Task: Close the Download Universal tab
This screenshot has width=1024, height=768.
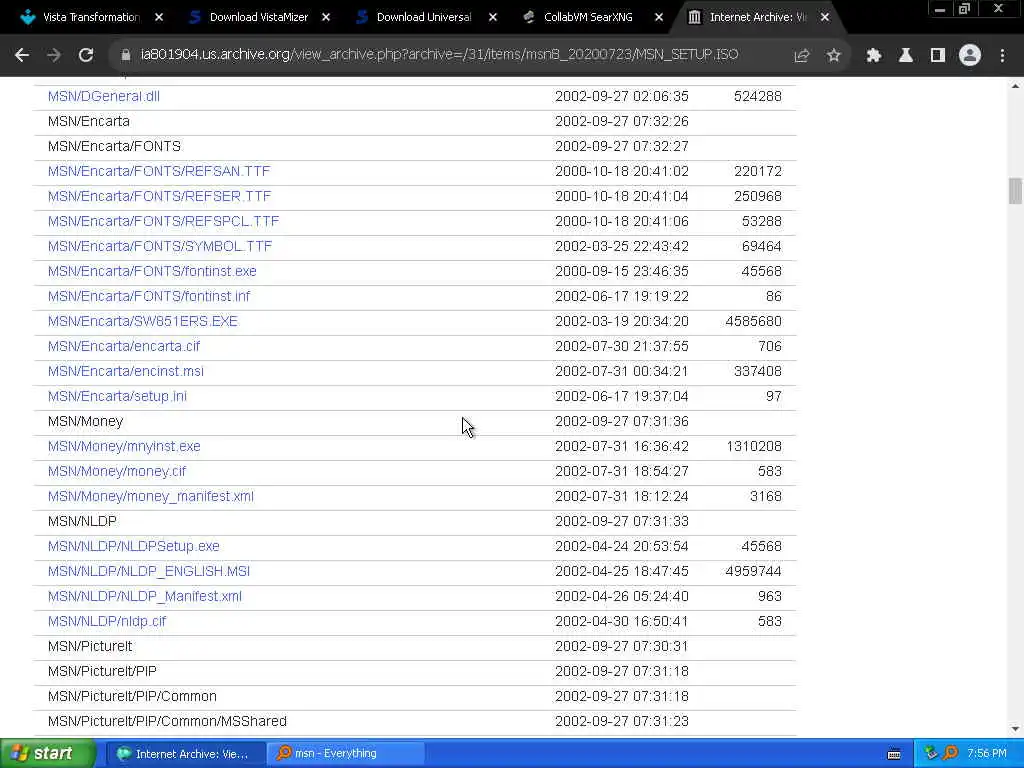Action: pyautogui.click(x=493, y=17)
